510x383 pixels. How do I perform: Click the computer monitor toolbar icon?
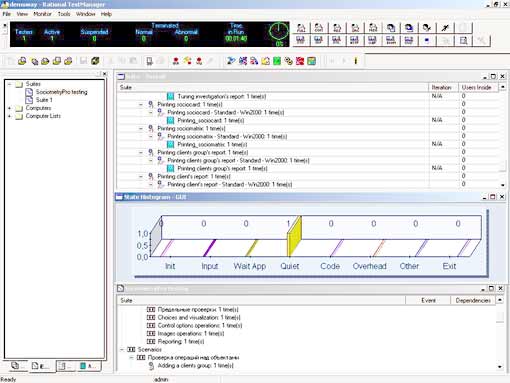pos(149,61)
